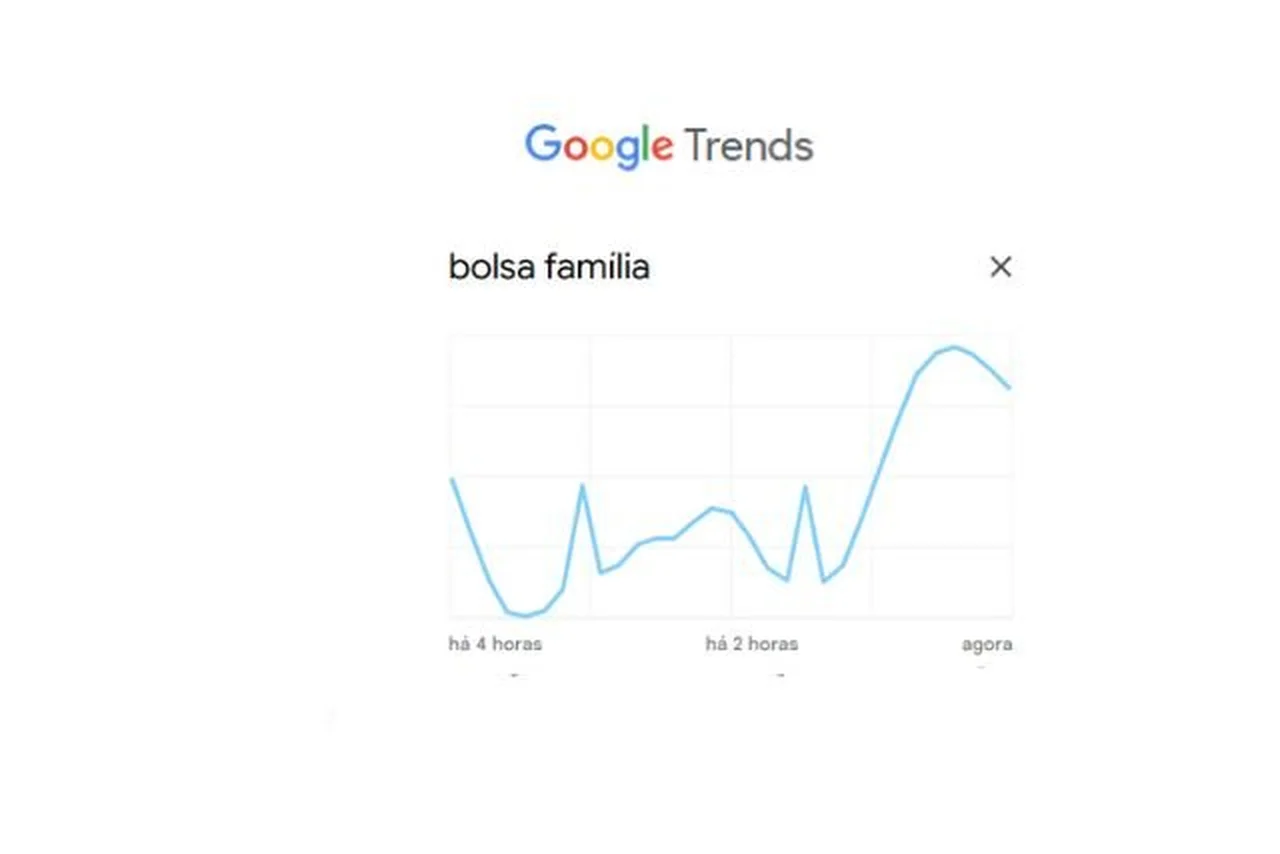Image resolution: width=1280 pixels, height=854 pixels.
Task: Click the Google Trends logo
Action: [x=668, y=146]
